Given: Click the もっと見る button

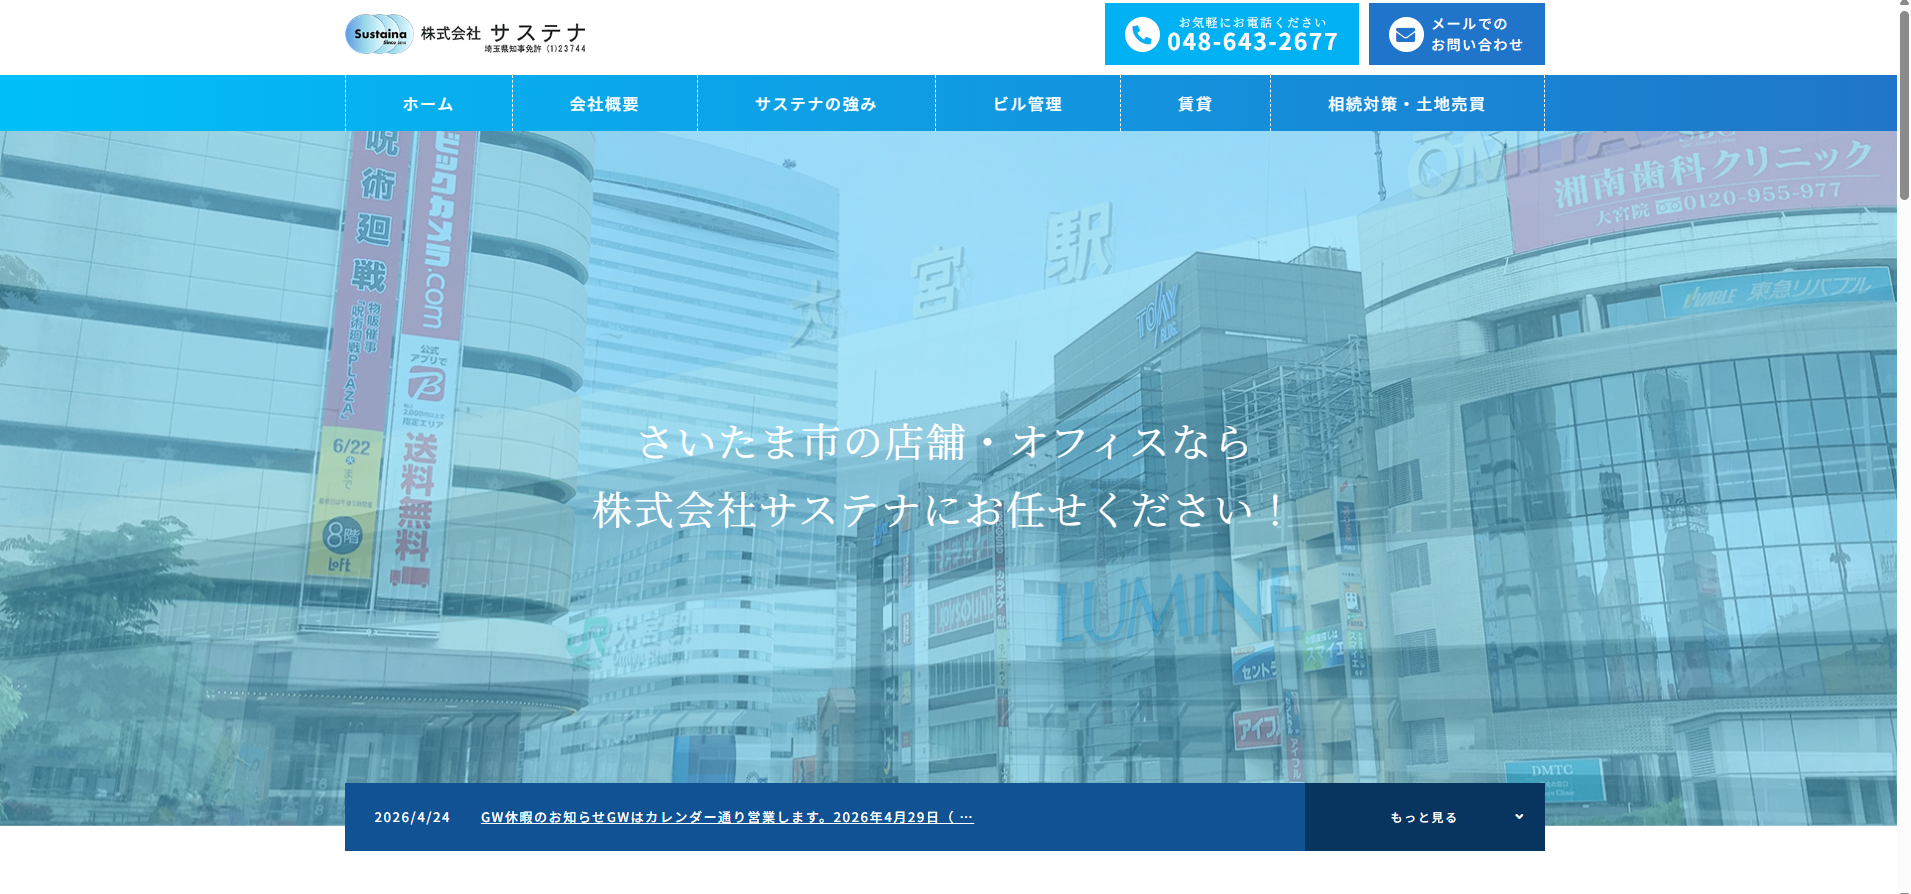Looking at the screenshot, I should pyautogui.click(x=1425, y=817).
